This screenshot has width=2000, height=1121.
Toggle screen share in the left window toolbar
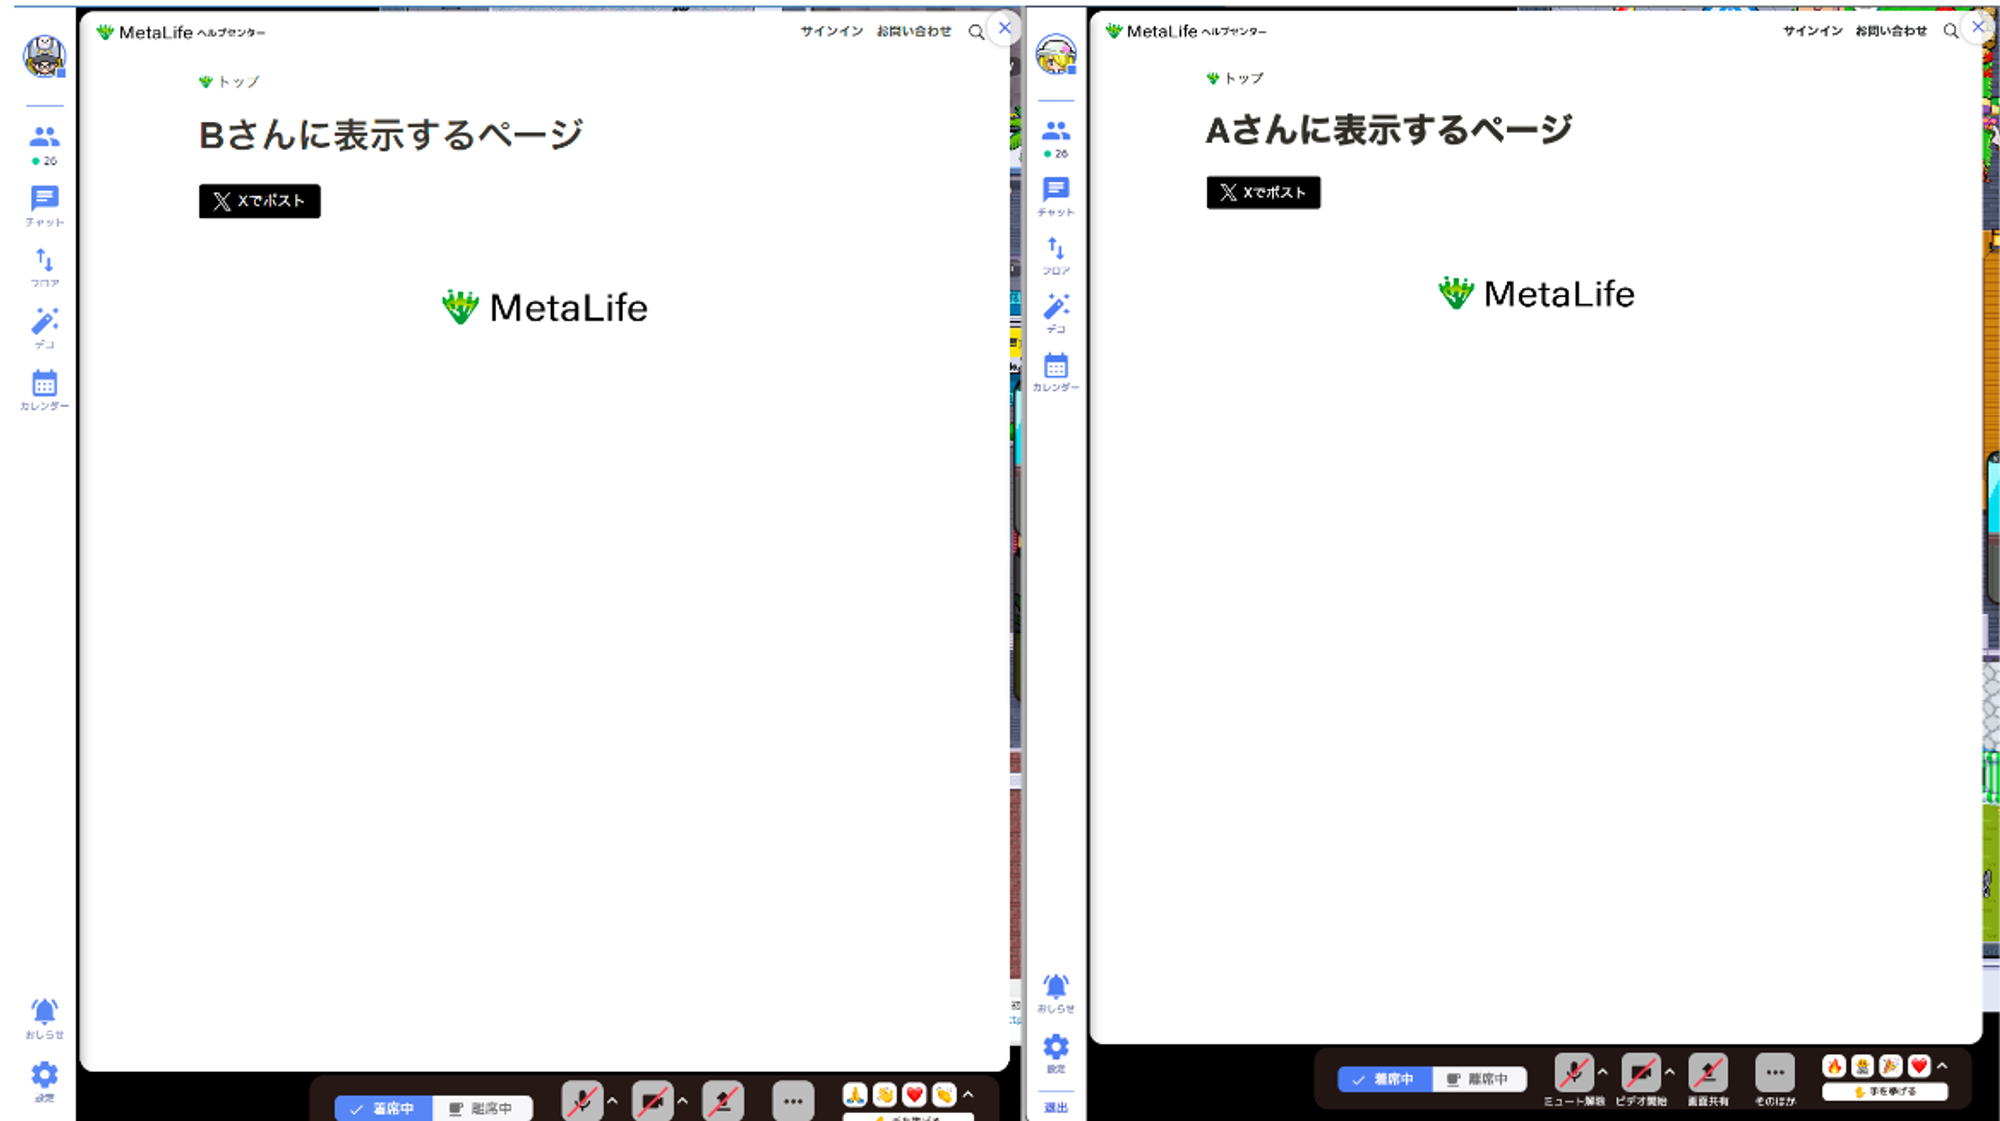722,1101
